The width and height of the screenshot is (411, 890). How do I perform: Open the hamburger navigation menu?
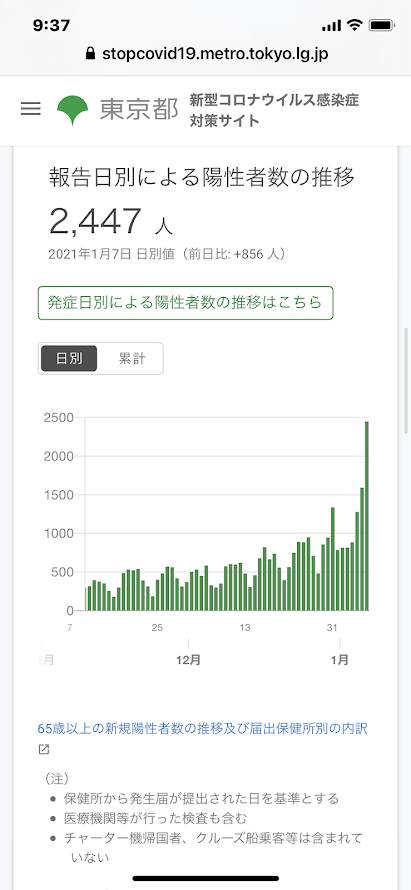tap(31, 109)
